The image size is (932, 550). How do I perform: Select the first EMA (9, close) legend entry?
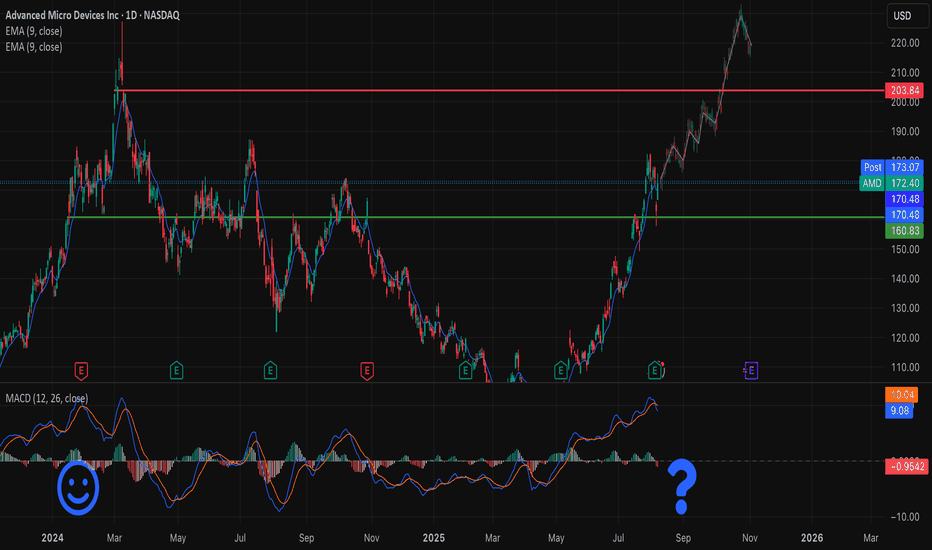[x=34, y=31]
